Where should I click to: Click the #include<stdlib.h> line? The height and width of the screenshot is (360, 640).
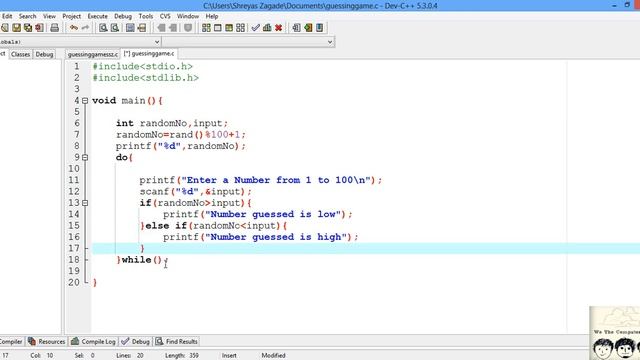click(145, 78)
